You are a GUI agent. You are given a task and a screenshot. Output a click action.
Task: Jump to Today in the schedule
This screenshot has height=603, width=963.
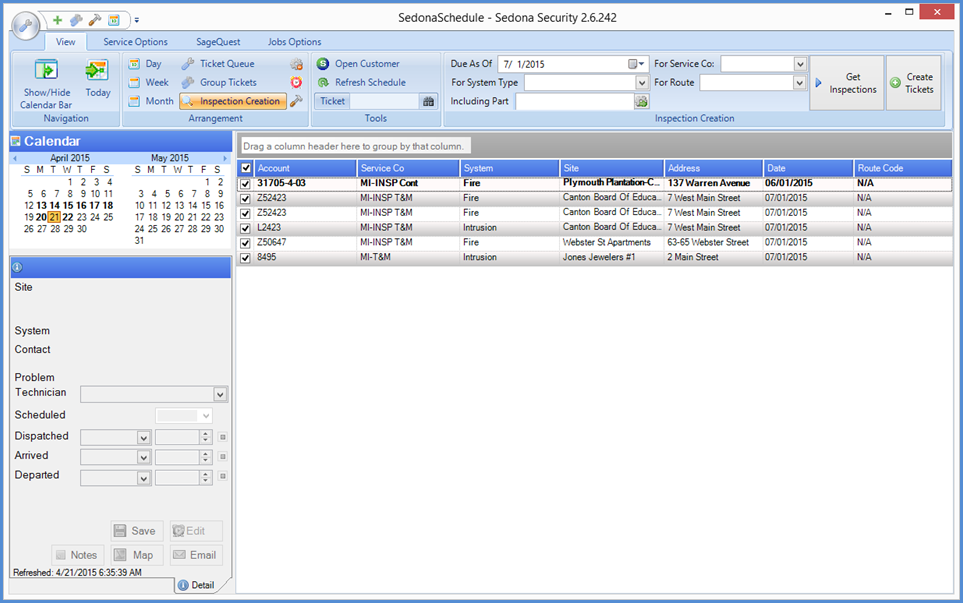[98, 78]
